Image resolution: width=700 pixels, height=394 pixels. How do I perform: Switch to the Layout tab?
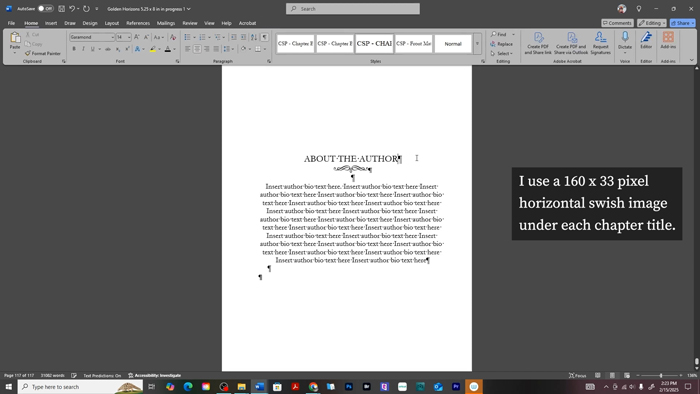(x=112, y=23)
